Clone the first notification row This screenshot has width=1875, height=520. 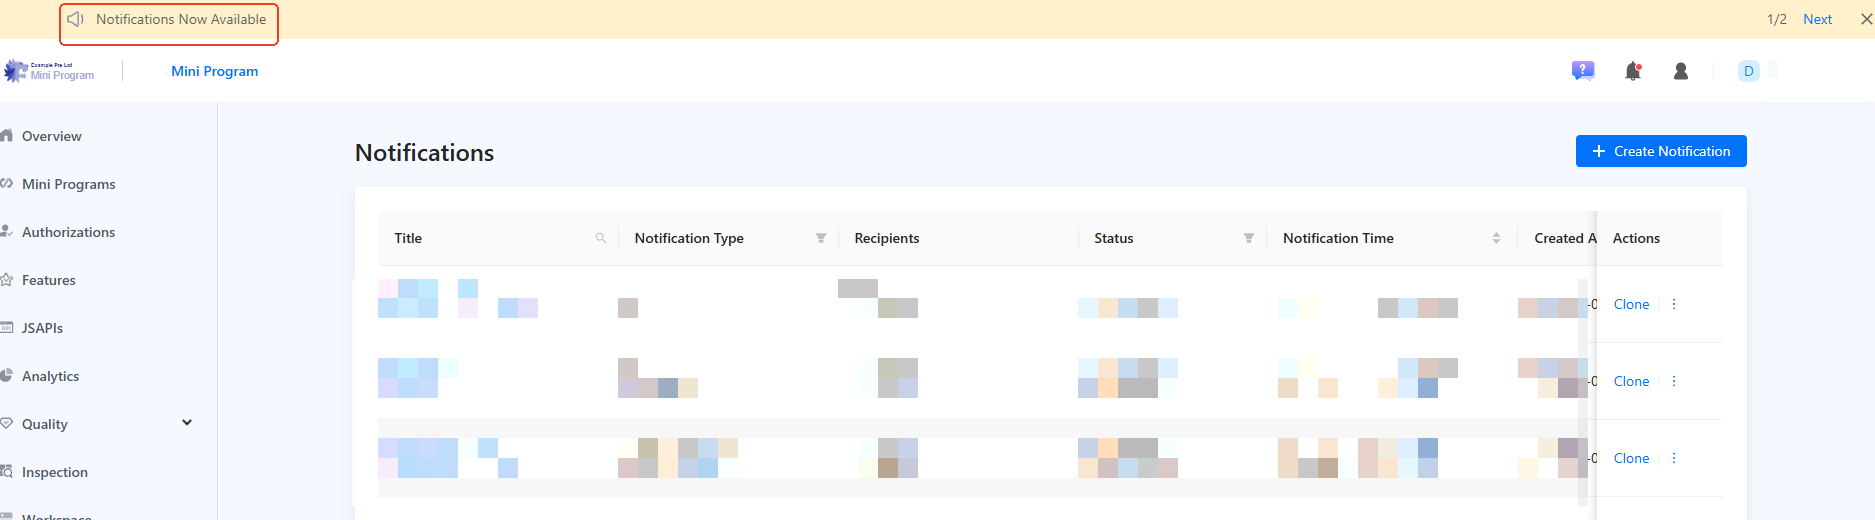[1631, 304]
